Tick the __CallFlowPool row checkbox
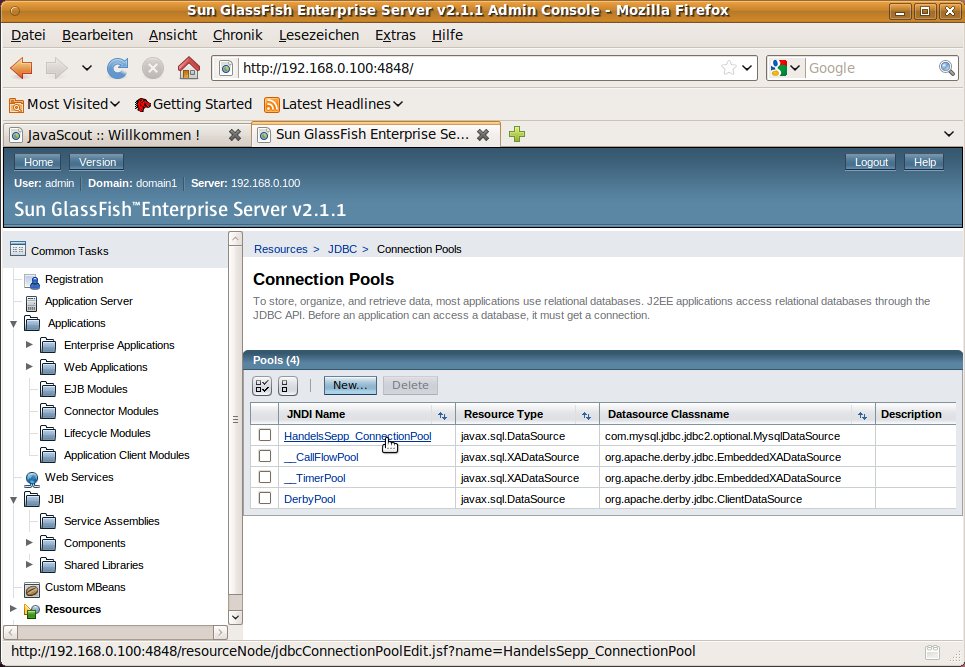 (265, 457)
